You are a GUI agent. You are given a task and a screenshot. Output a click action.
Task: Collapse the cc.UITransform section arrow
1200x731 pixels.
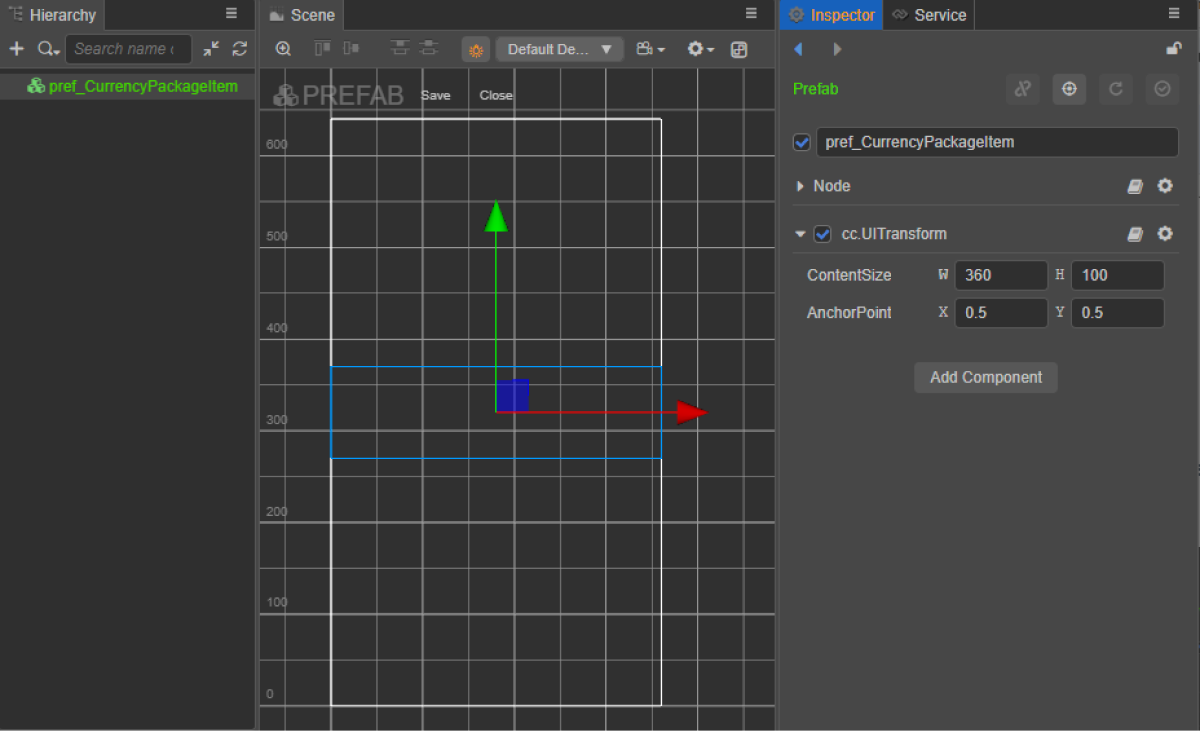pyautogui.click(x=800, y=234)
